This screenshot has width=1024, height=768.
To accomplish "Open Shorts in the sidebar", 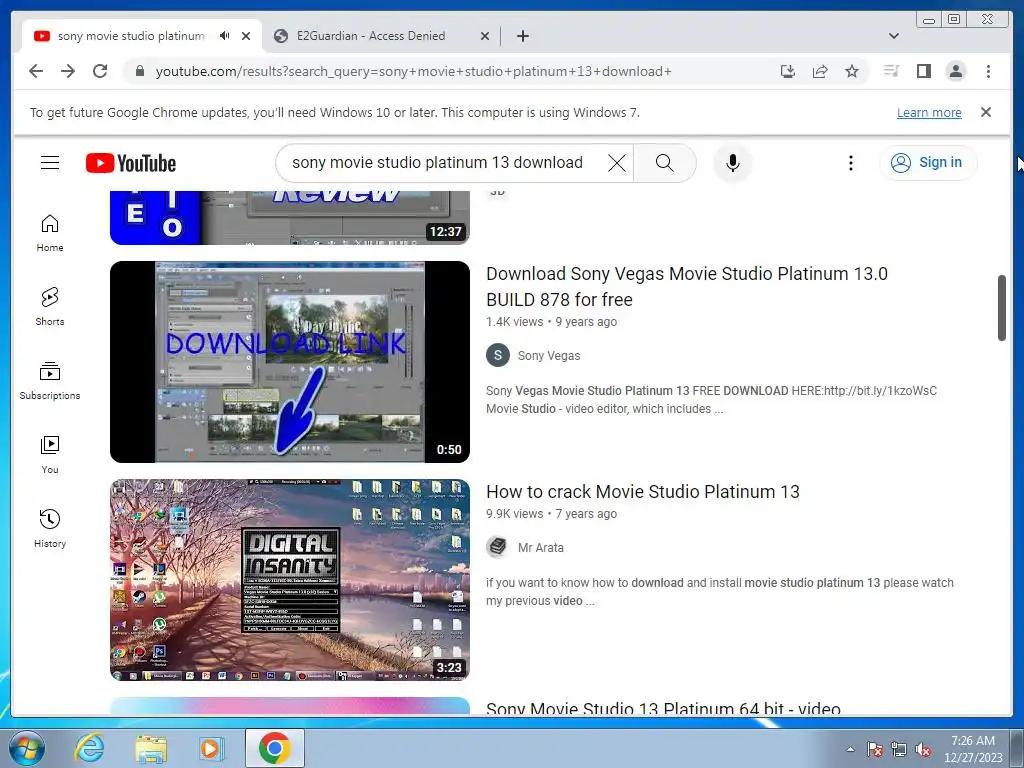I will tap(50, 307).
